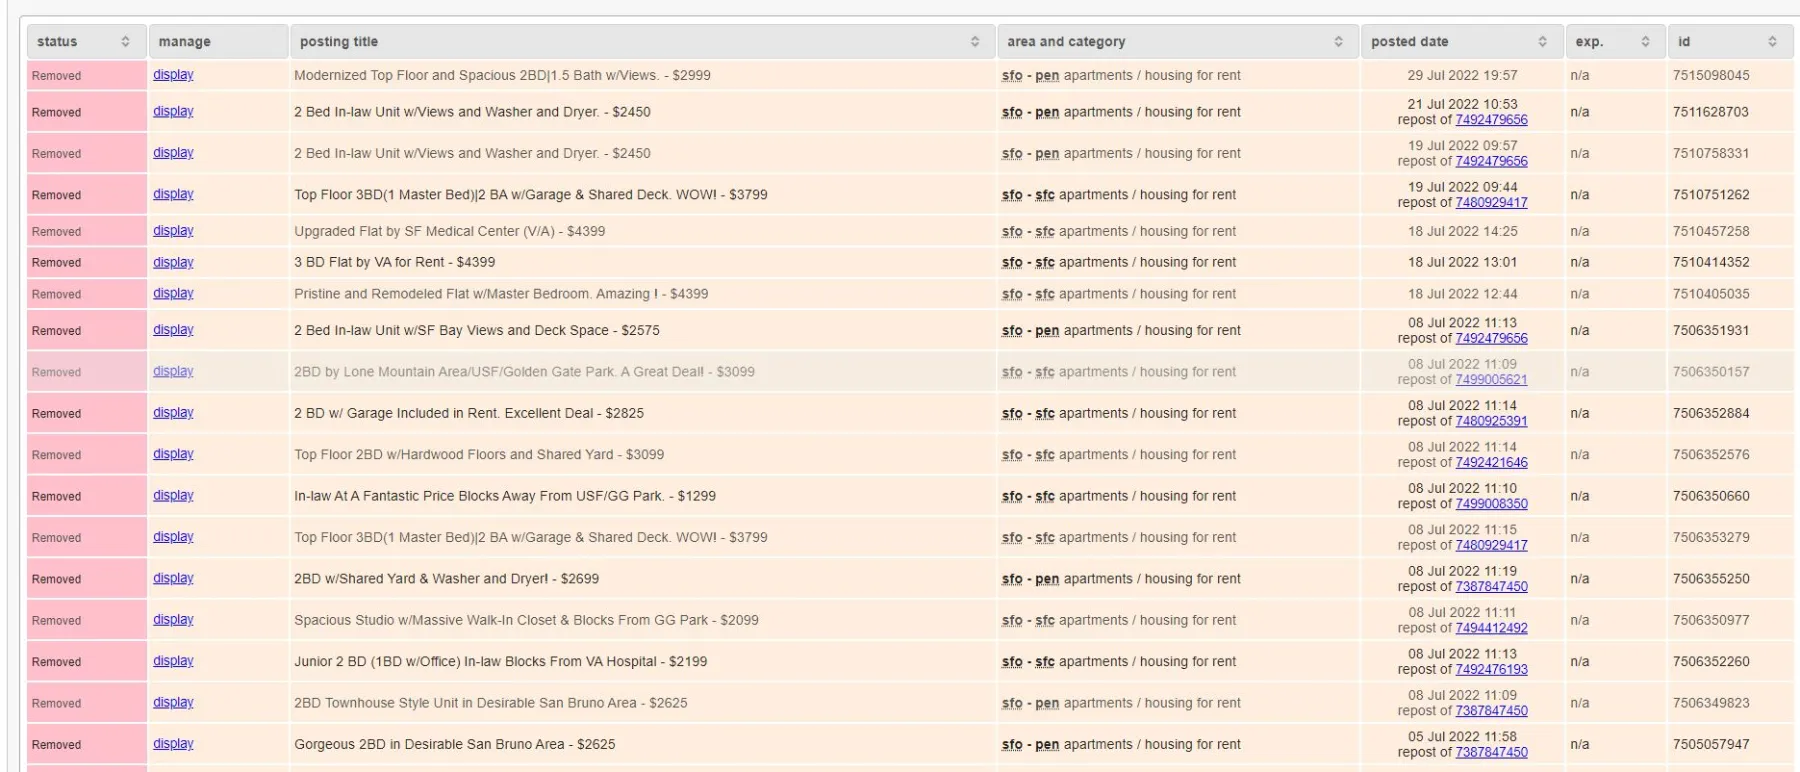This screenshot has width=1800, height=772.
Task: Click repost link 7499005621
Action: pyautogui.click(x=1491, y=380)
